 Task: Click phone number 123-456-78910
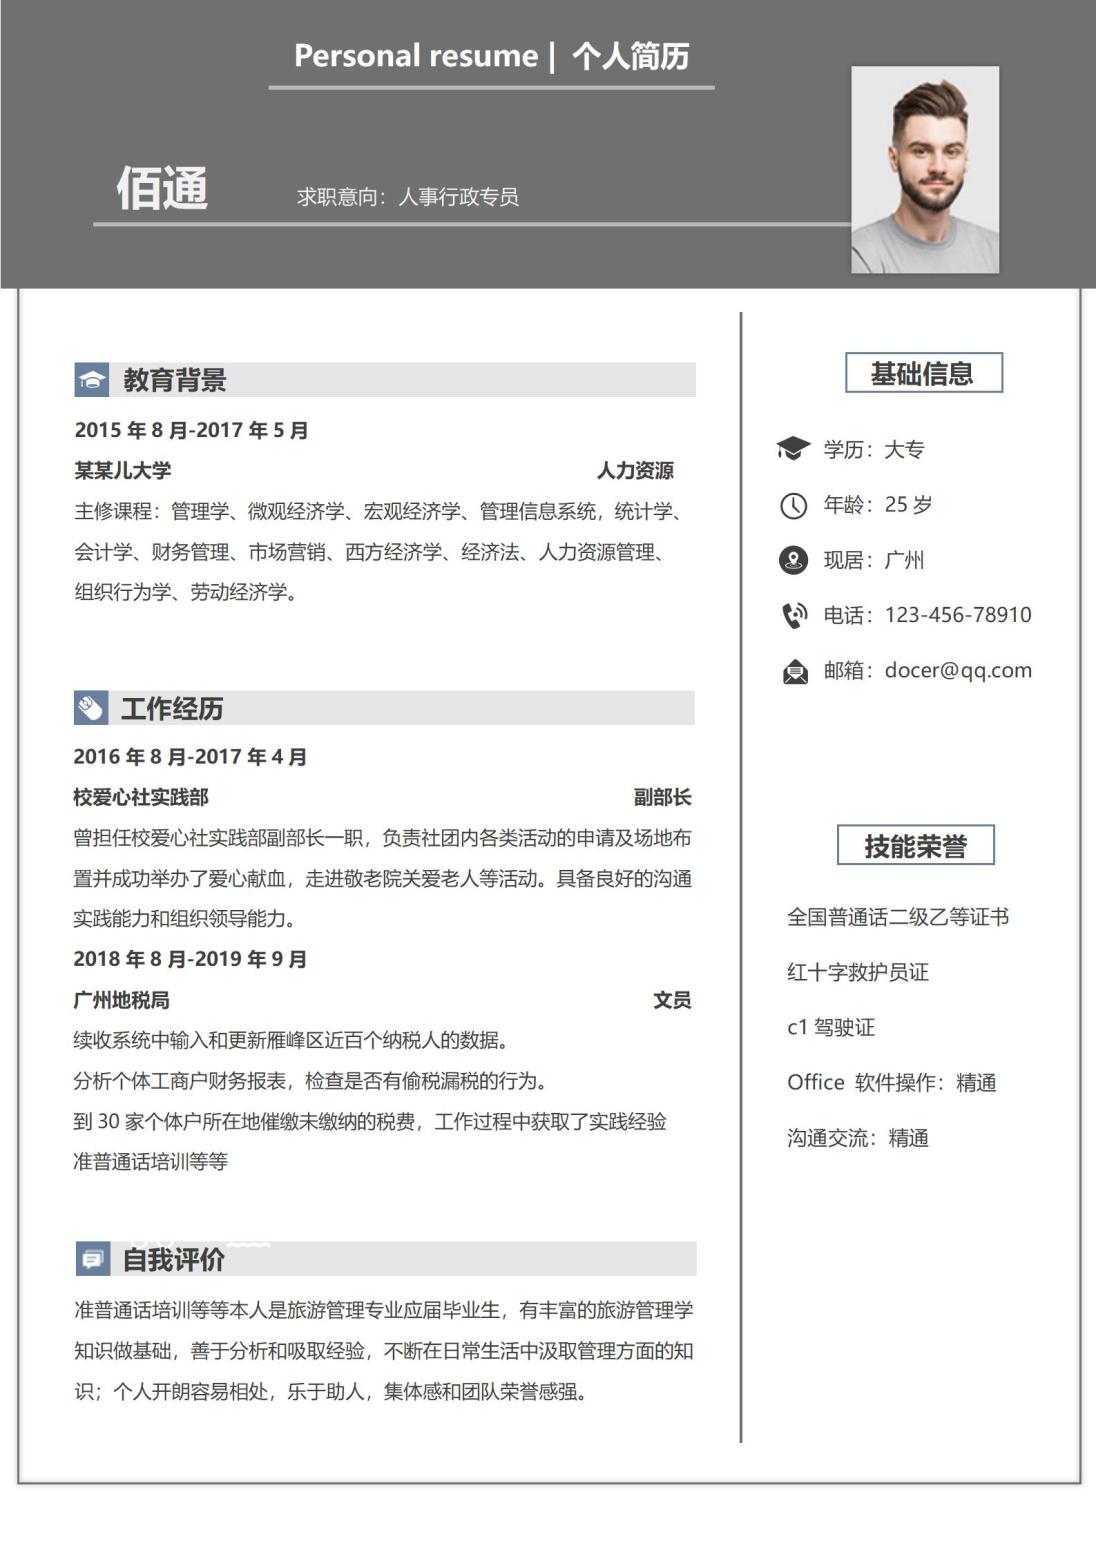(958, 615)
